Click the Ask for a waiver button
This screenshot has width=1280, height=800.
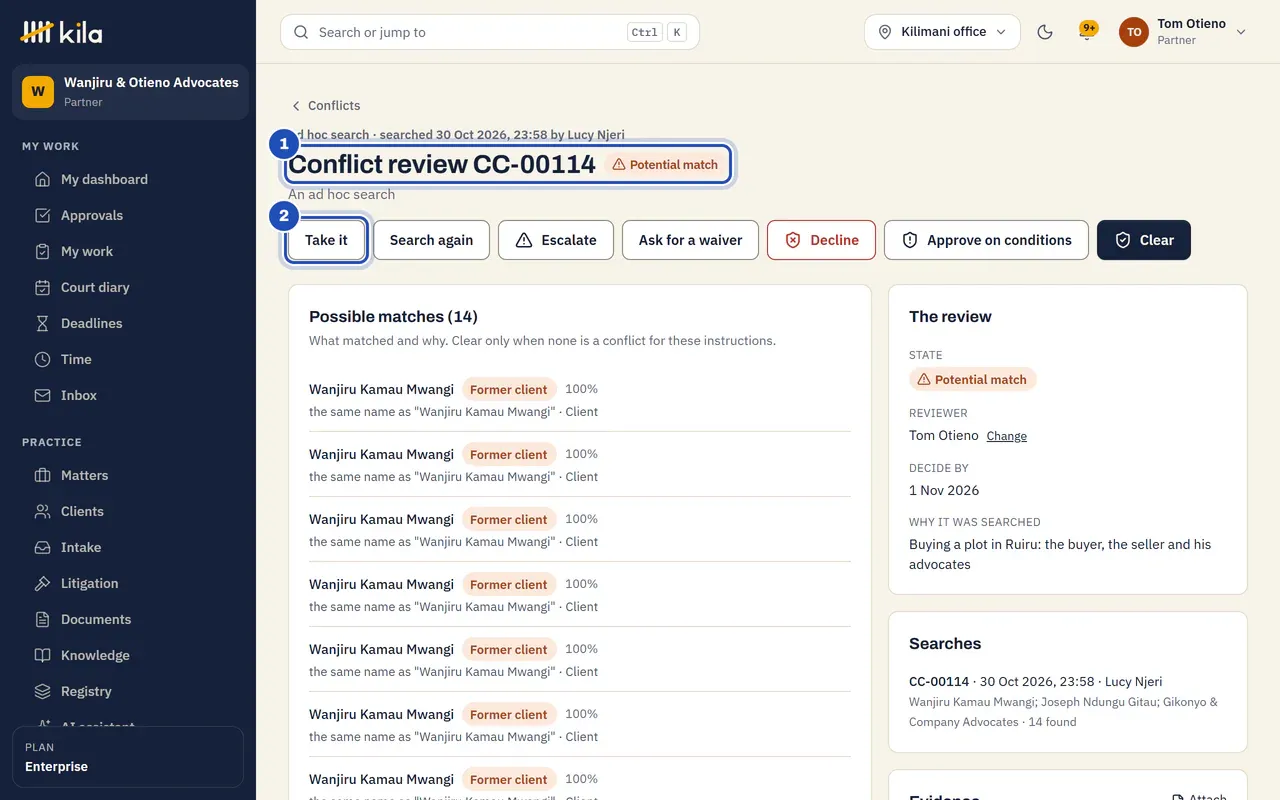coord(690,240)
